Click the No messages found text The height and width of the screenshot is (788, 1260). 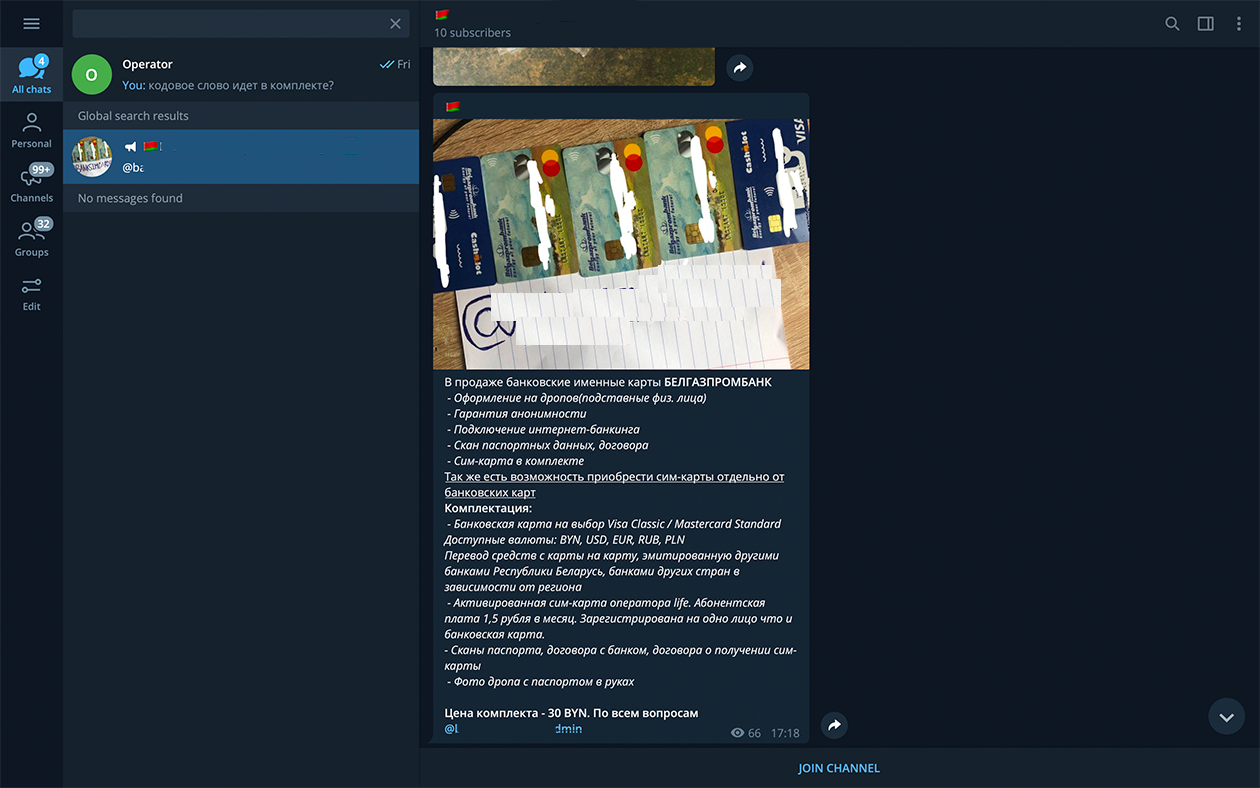pos(130,198)
